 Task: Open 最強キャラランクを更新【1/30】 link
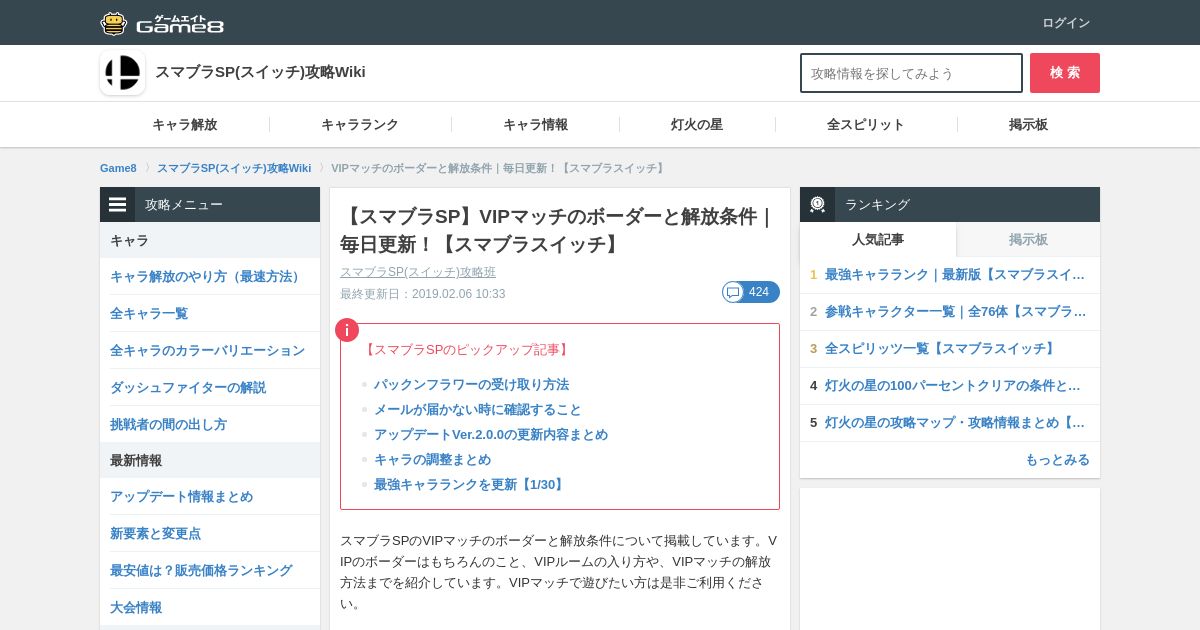(471, 485)
